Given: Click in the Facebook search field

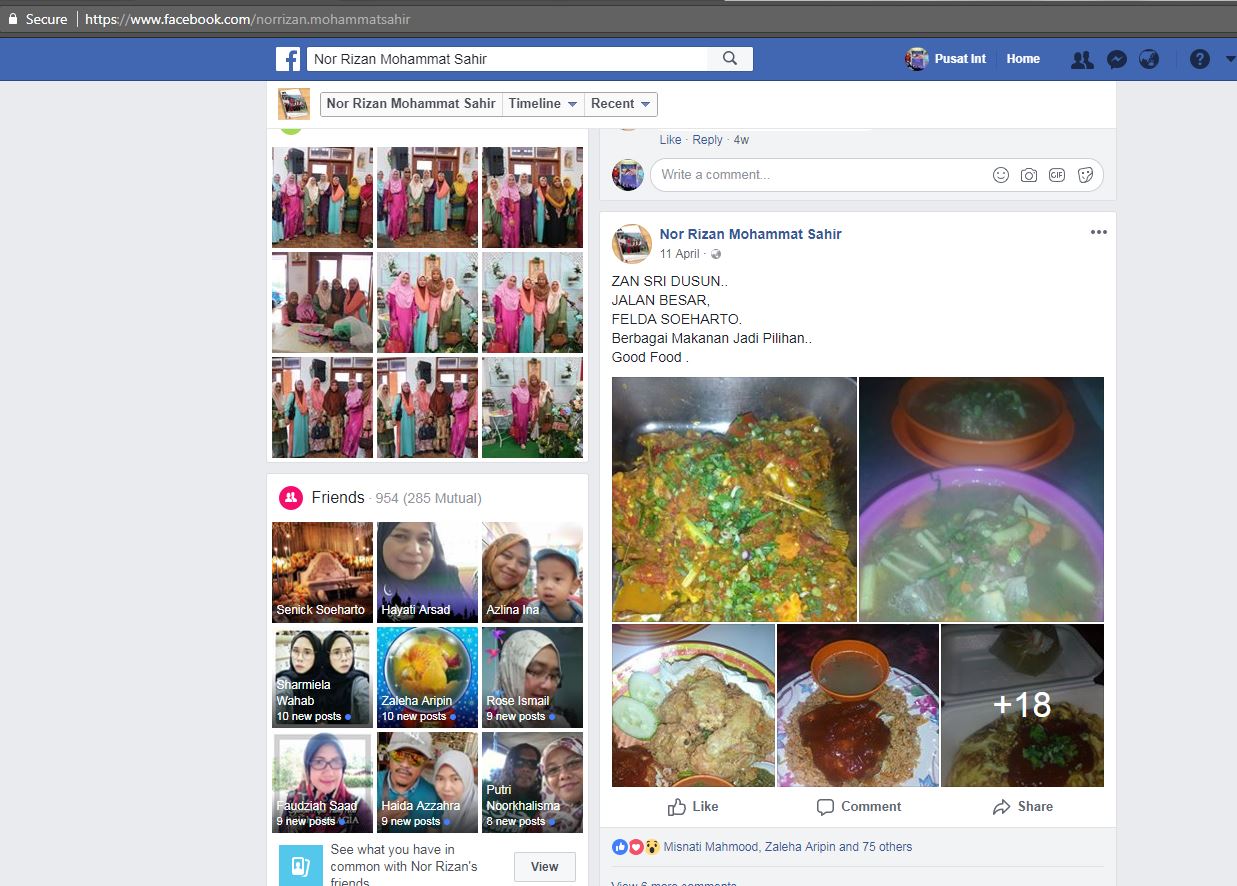Looking at the screenshot, I should pos(507,59).
